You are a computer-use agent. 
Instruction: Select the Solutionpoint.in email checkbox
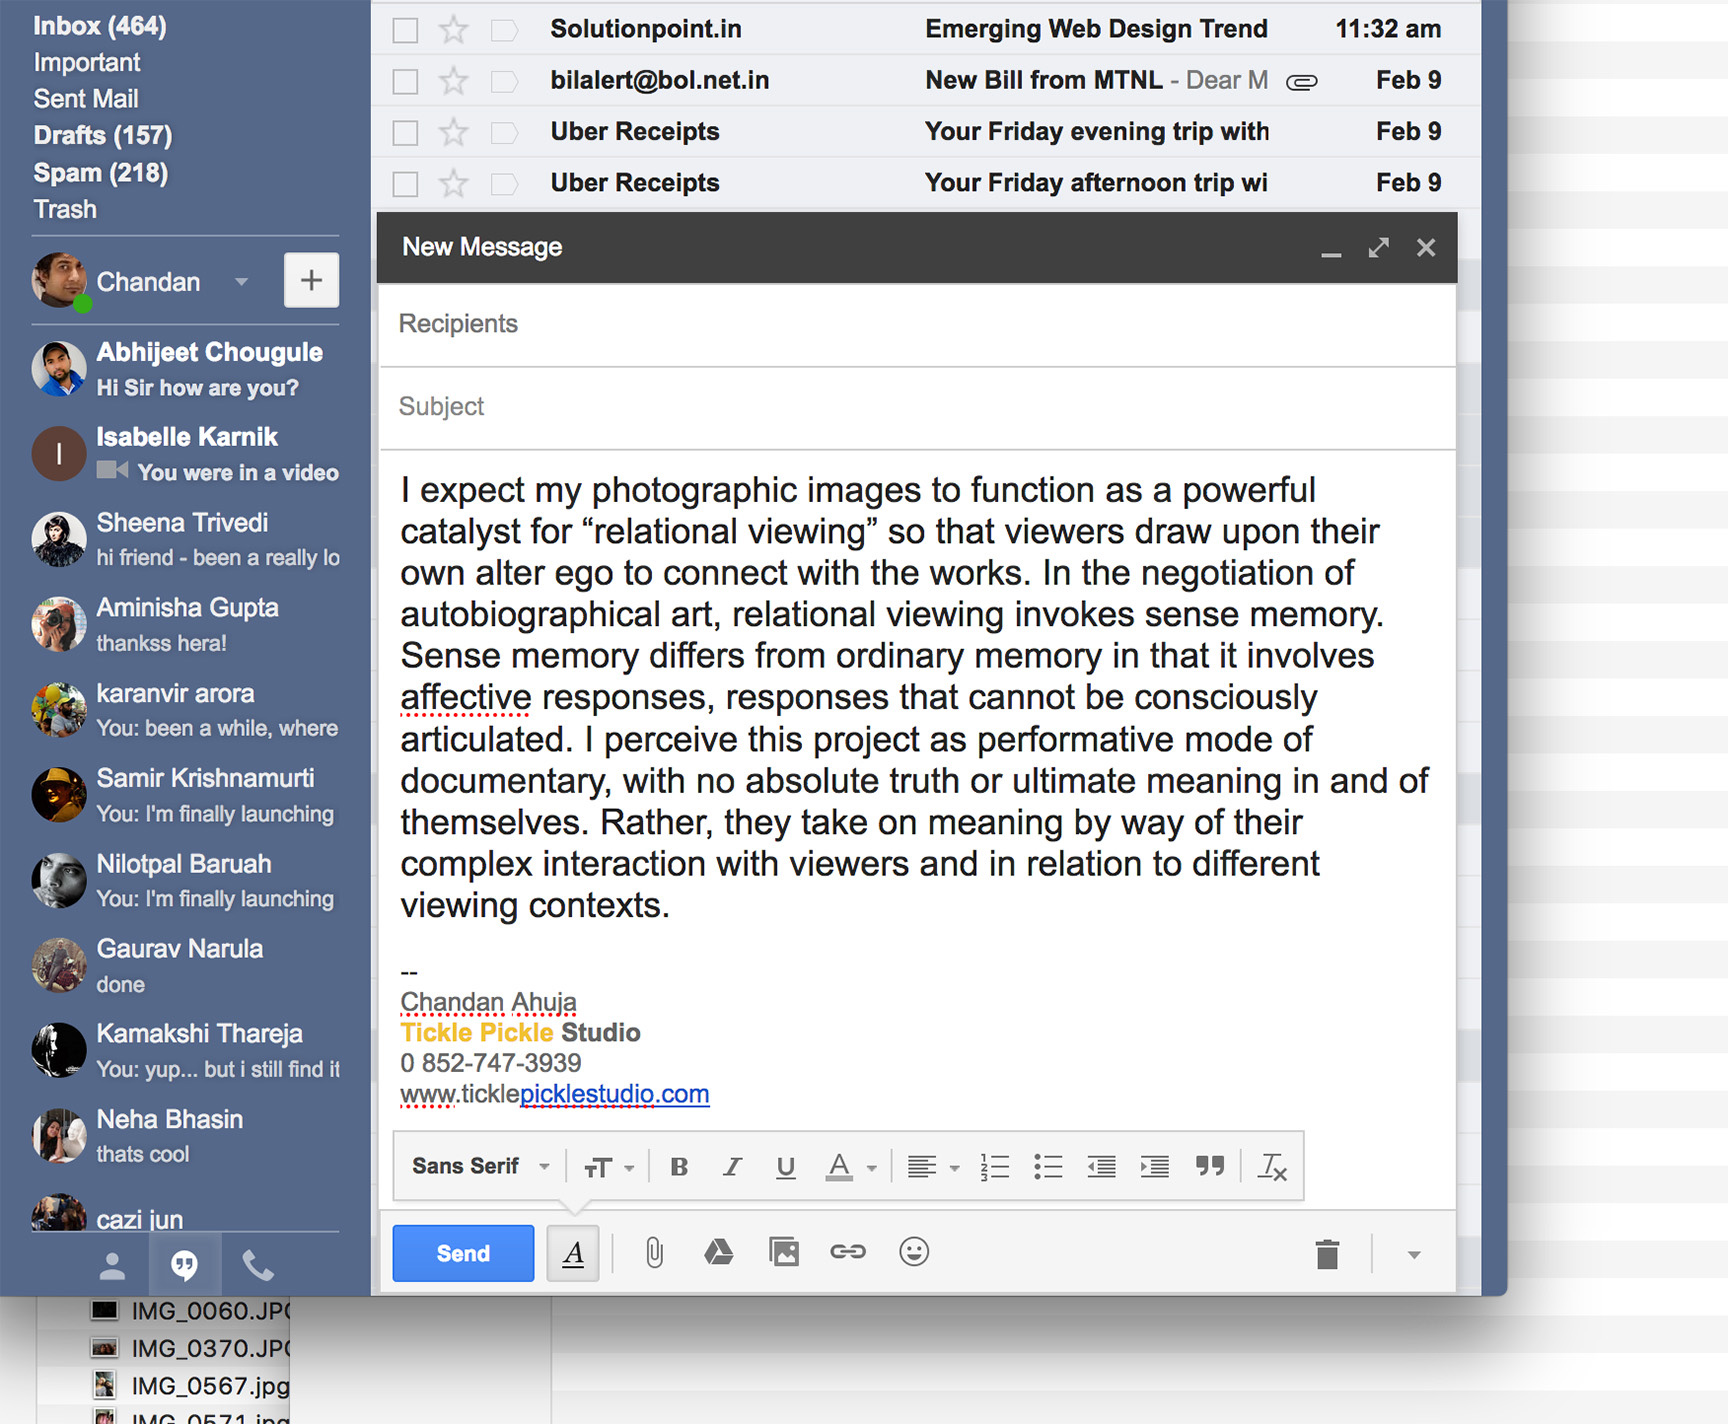click(405, 31)
